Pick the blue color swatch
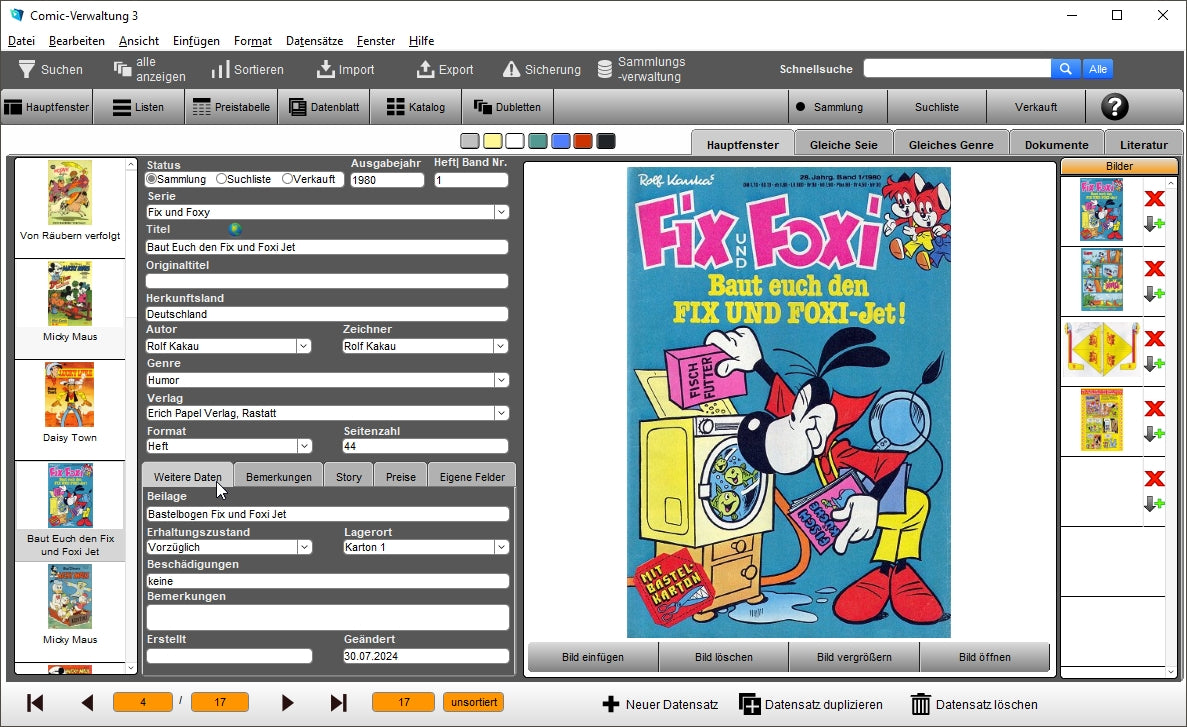The height and width of the screenshot is (727, 1187). point(561,141)
